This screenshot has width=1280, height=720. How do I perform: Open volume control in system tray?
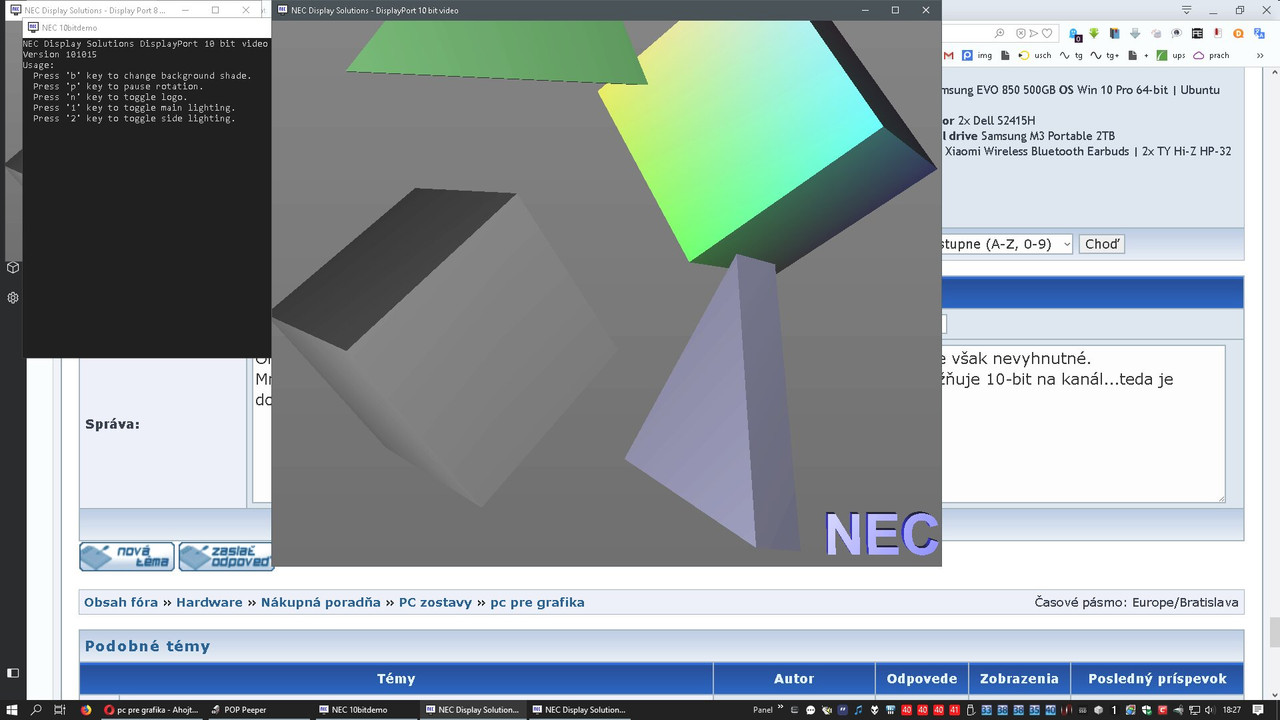pyautogui.click(x=1209, y=710)
